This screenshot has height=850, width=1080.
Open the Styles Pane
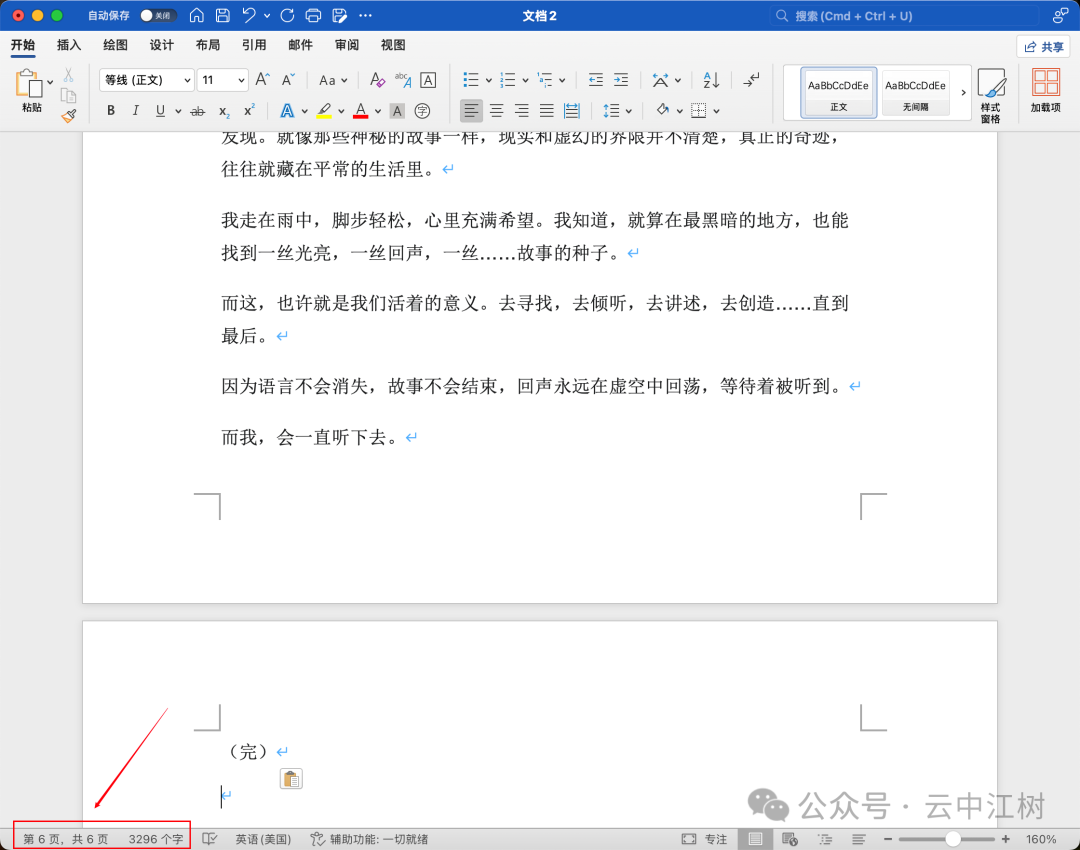[990, 95]
